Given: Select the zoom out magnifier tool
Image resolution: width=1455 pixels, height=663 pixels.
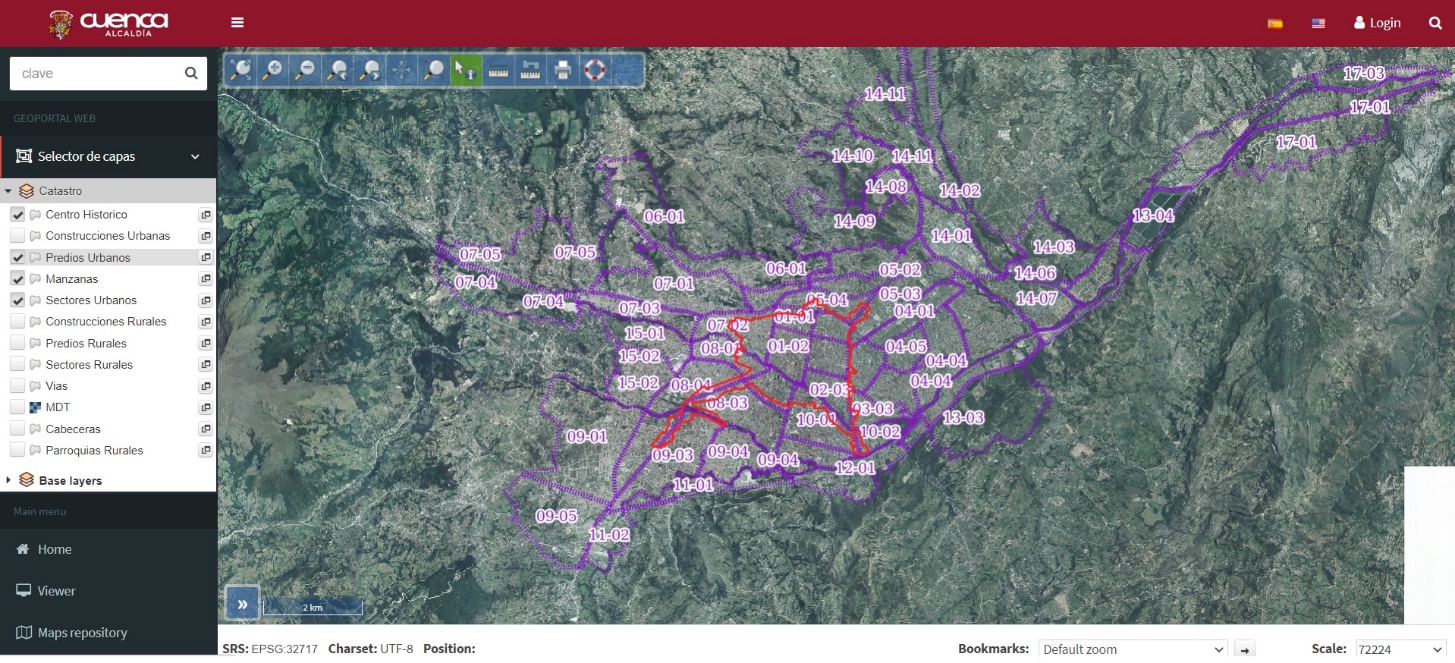Looking at the screenshot, I should click(305, 70).
